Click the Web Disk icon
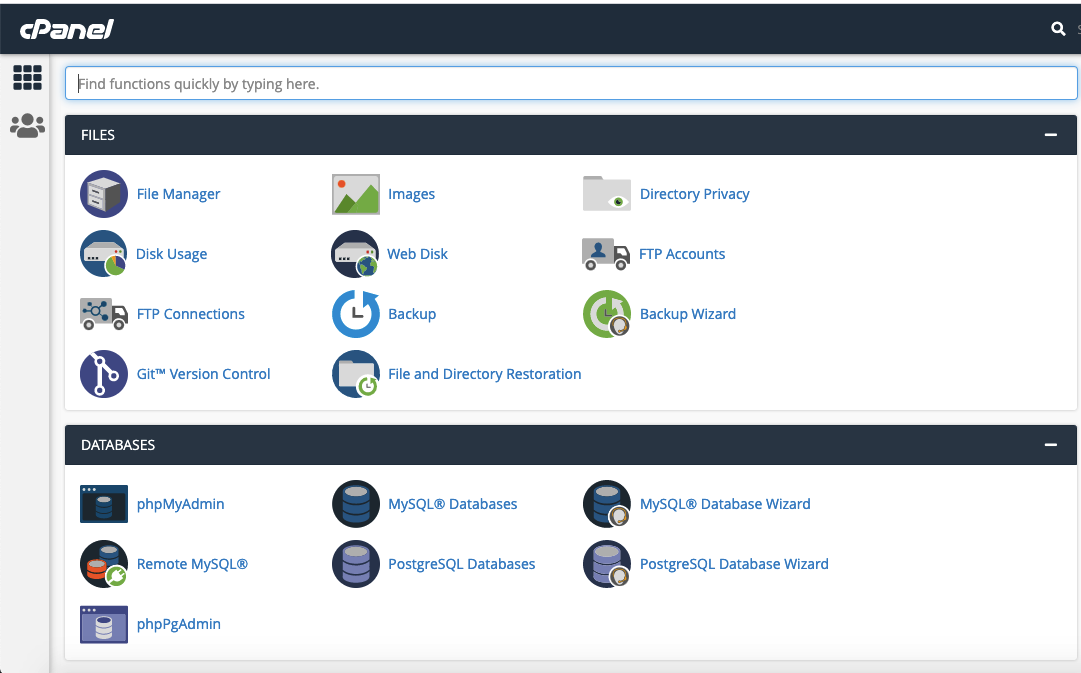Screen dimensions: 1081x673 coord(355,254)
